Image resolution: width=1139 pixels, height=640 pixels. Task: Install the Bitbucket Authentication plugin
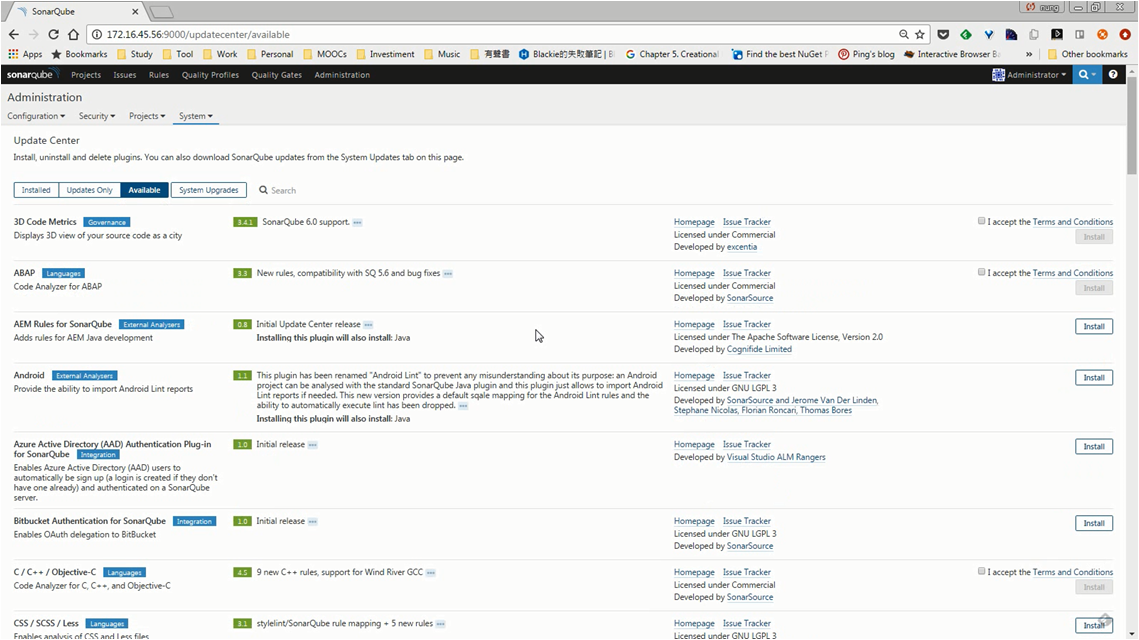(x=1094, y=523)
